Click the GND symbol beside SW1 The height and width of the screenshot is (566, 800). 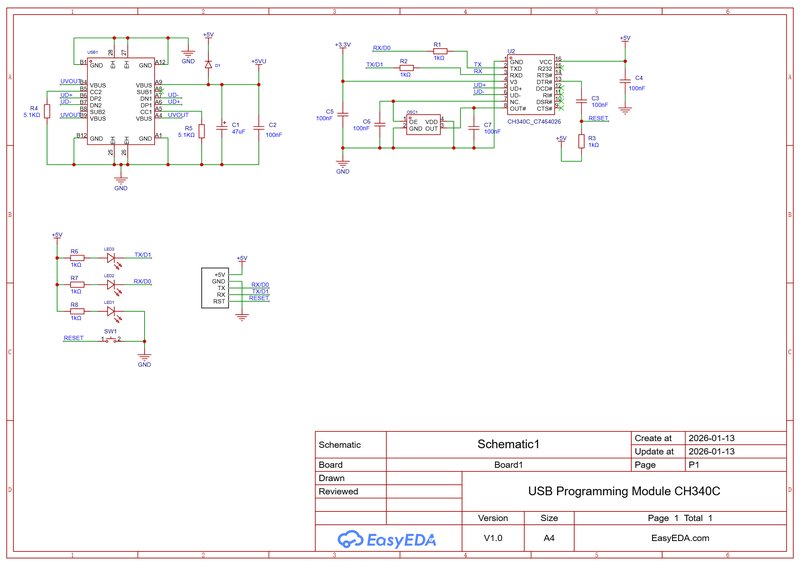pyautogui.click(x=144, y=359)
